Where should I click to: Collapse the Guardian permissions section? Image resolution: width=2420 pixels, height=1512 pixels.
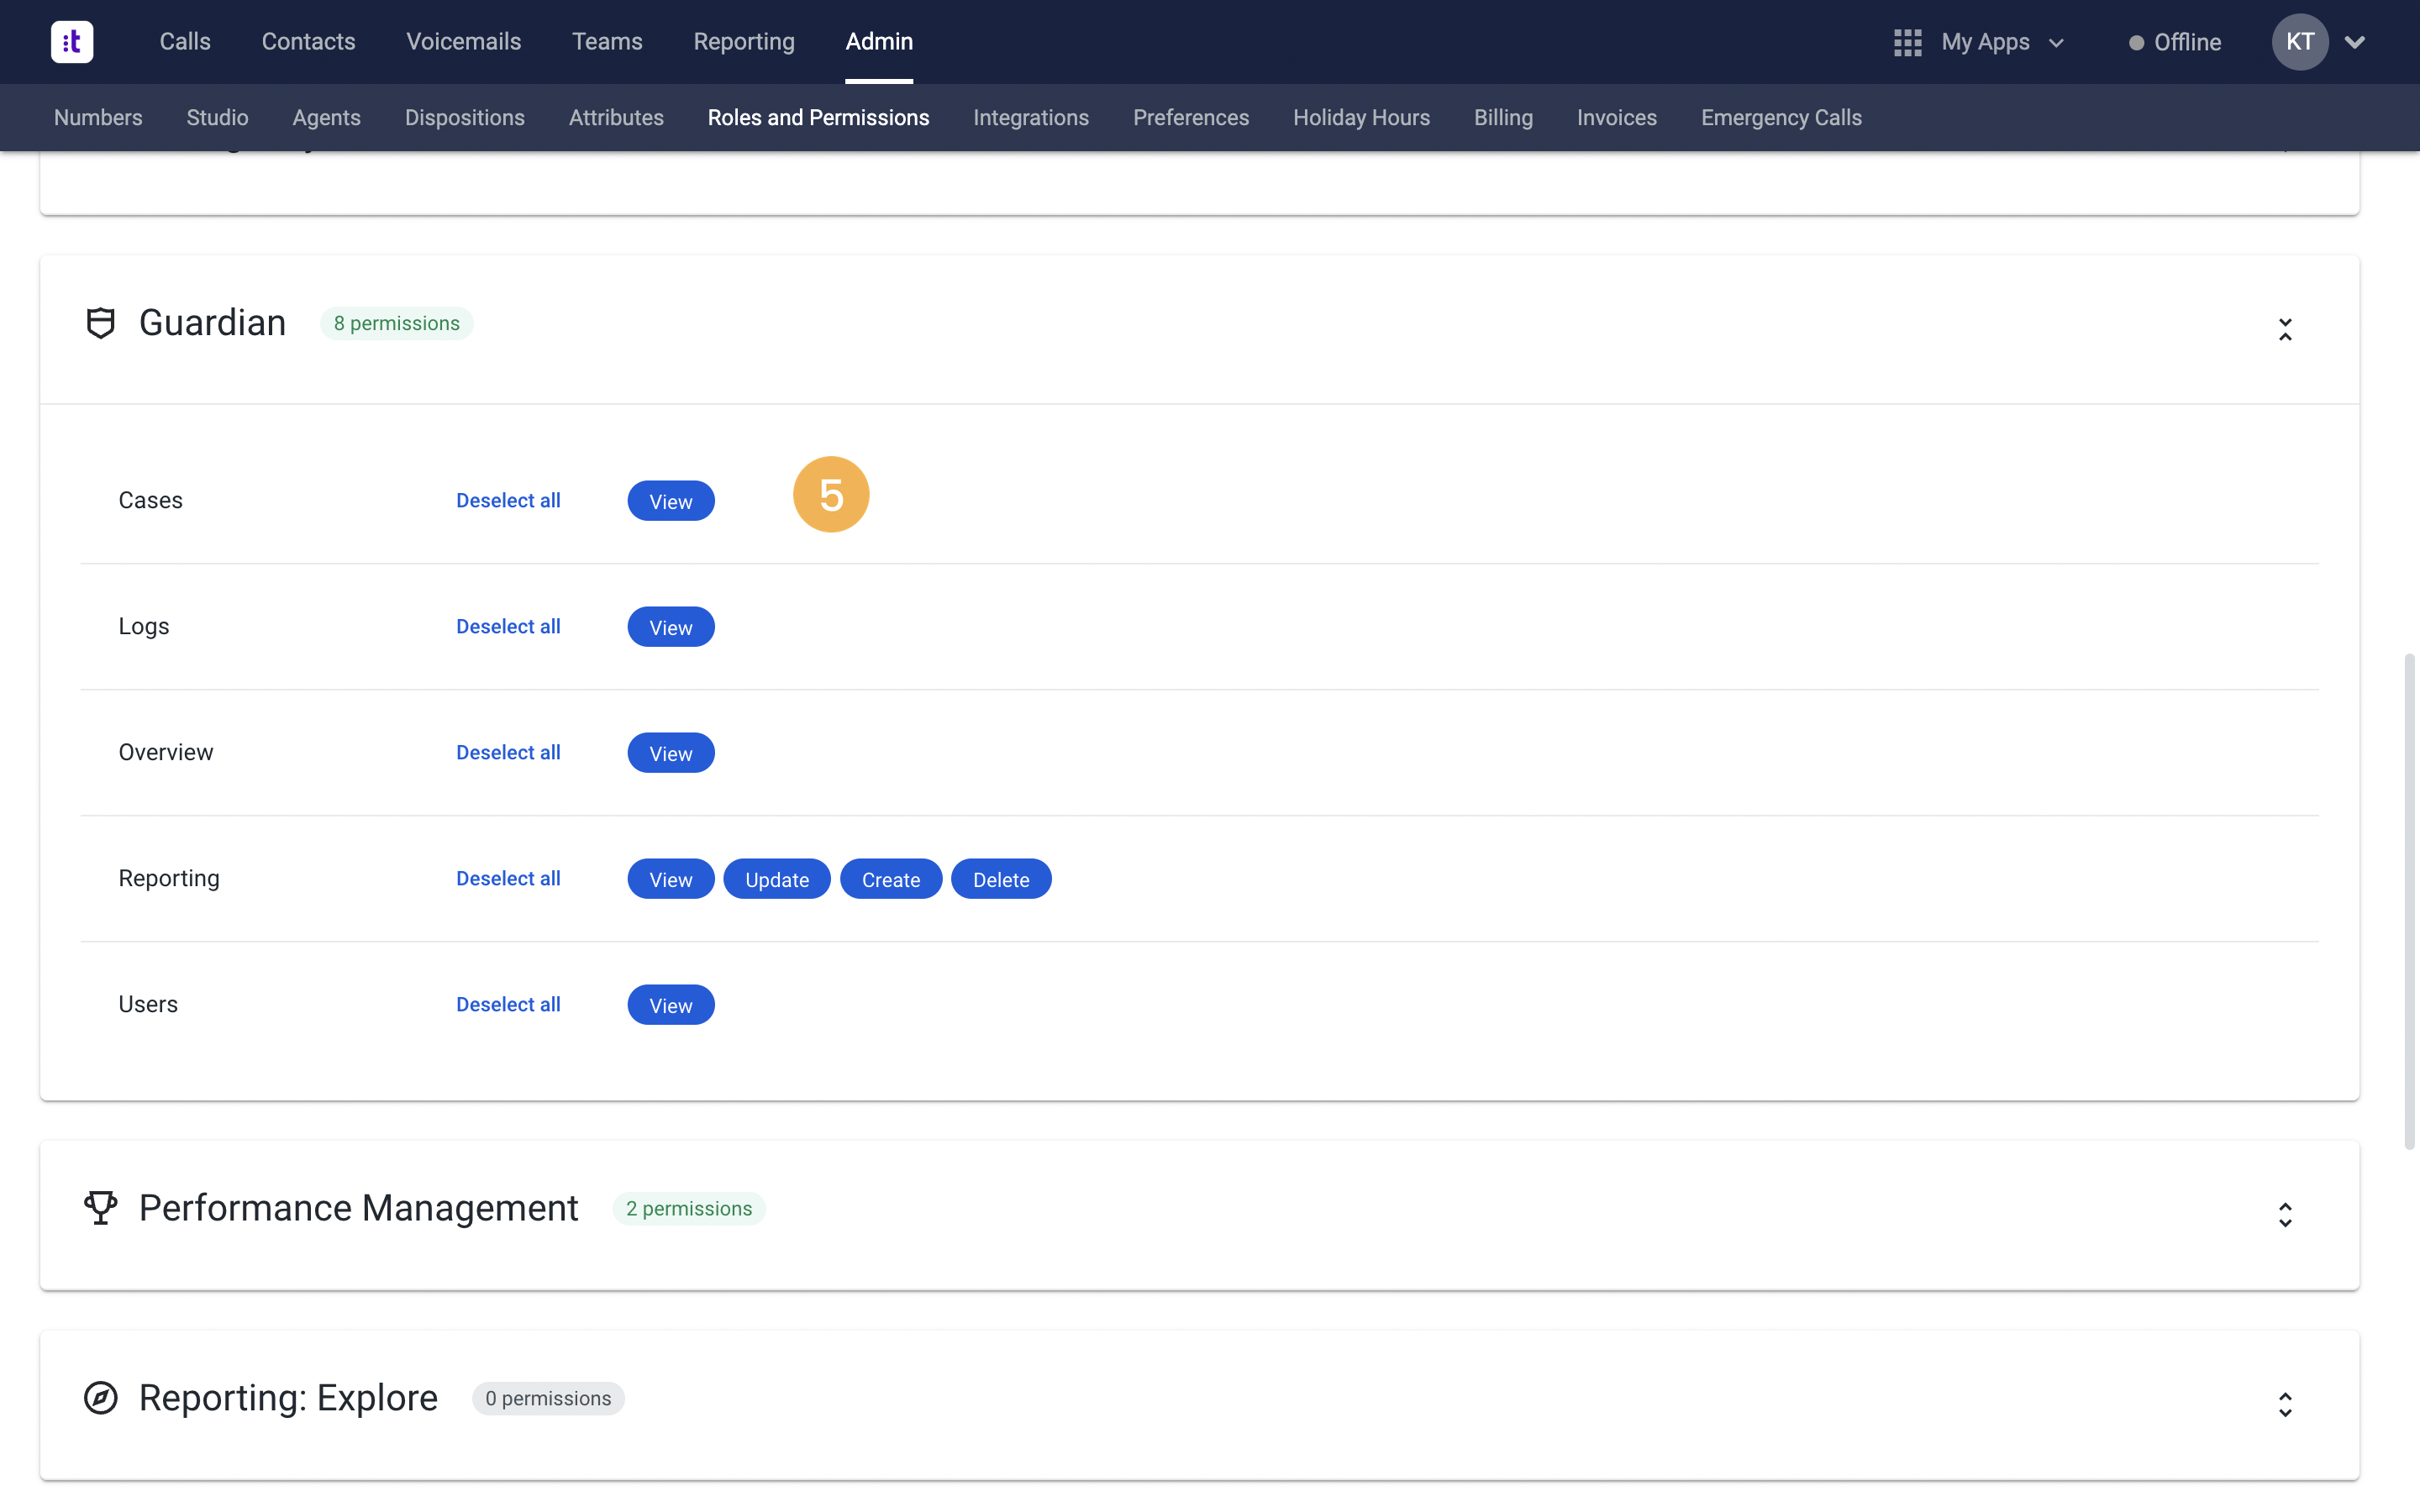click(2285, 330)
